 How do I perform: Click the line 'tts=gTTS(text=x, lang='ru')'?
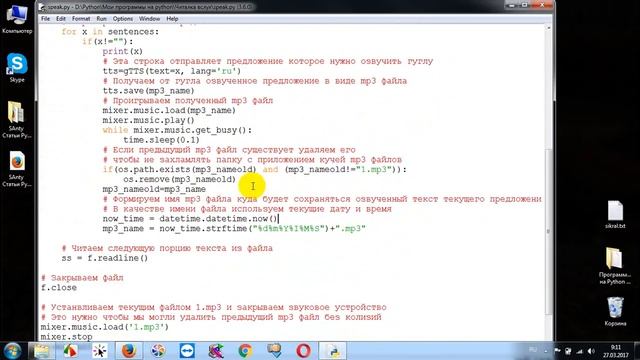(172, 71)
